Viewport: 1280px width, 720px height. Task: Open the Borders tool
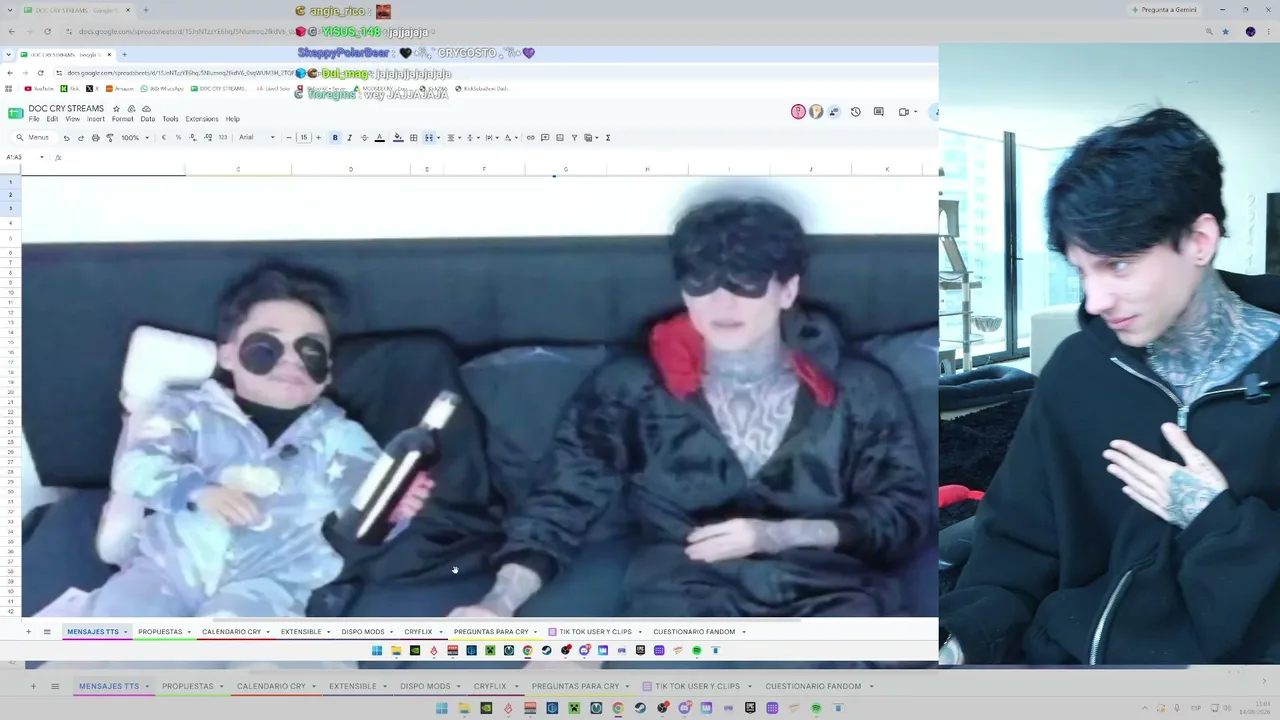click(413, 138)
